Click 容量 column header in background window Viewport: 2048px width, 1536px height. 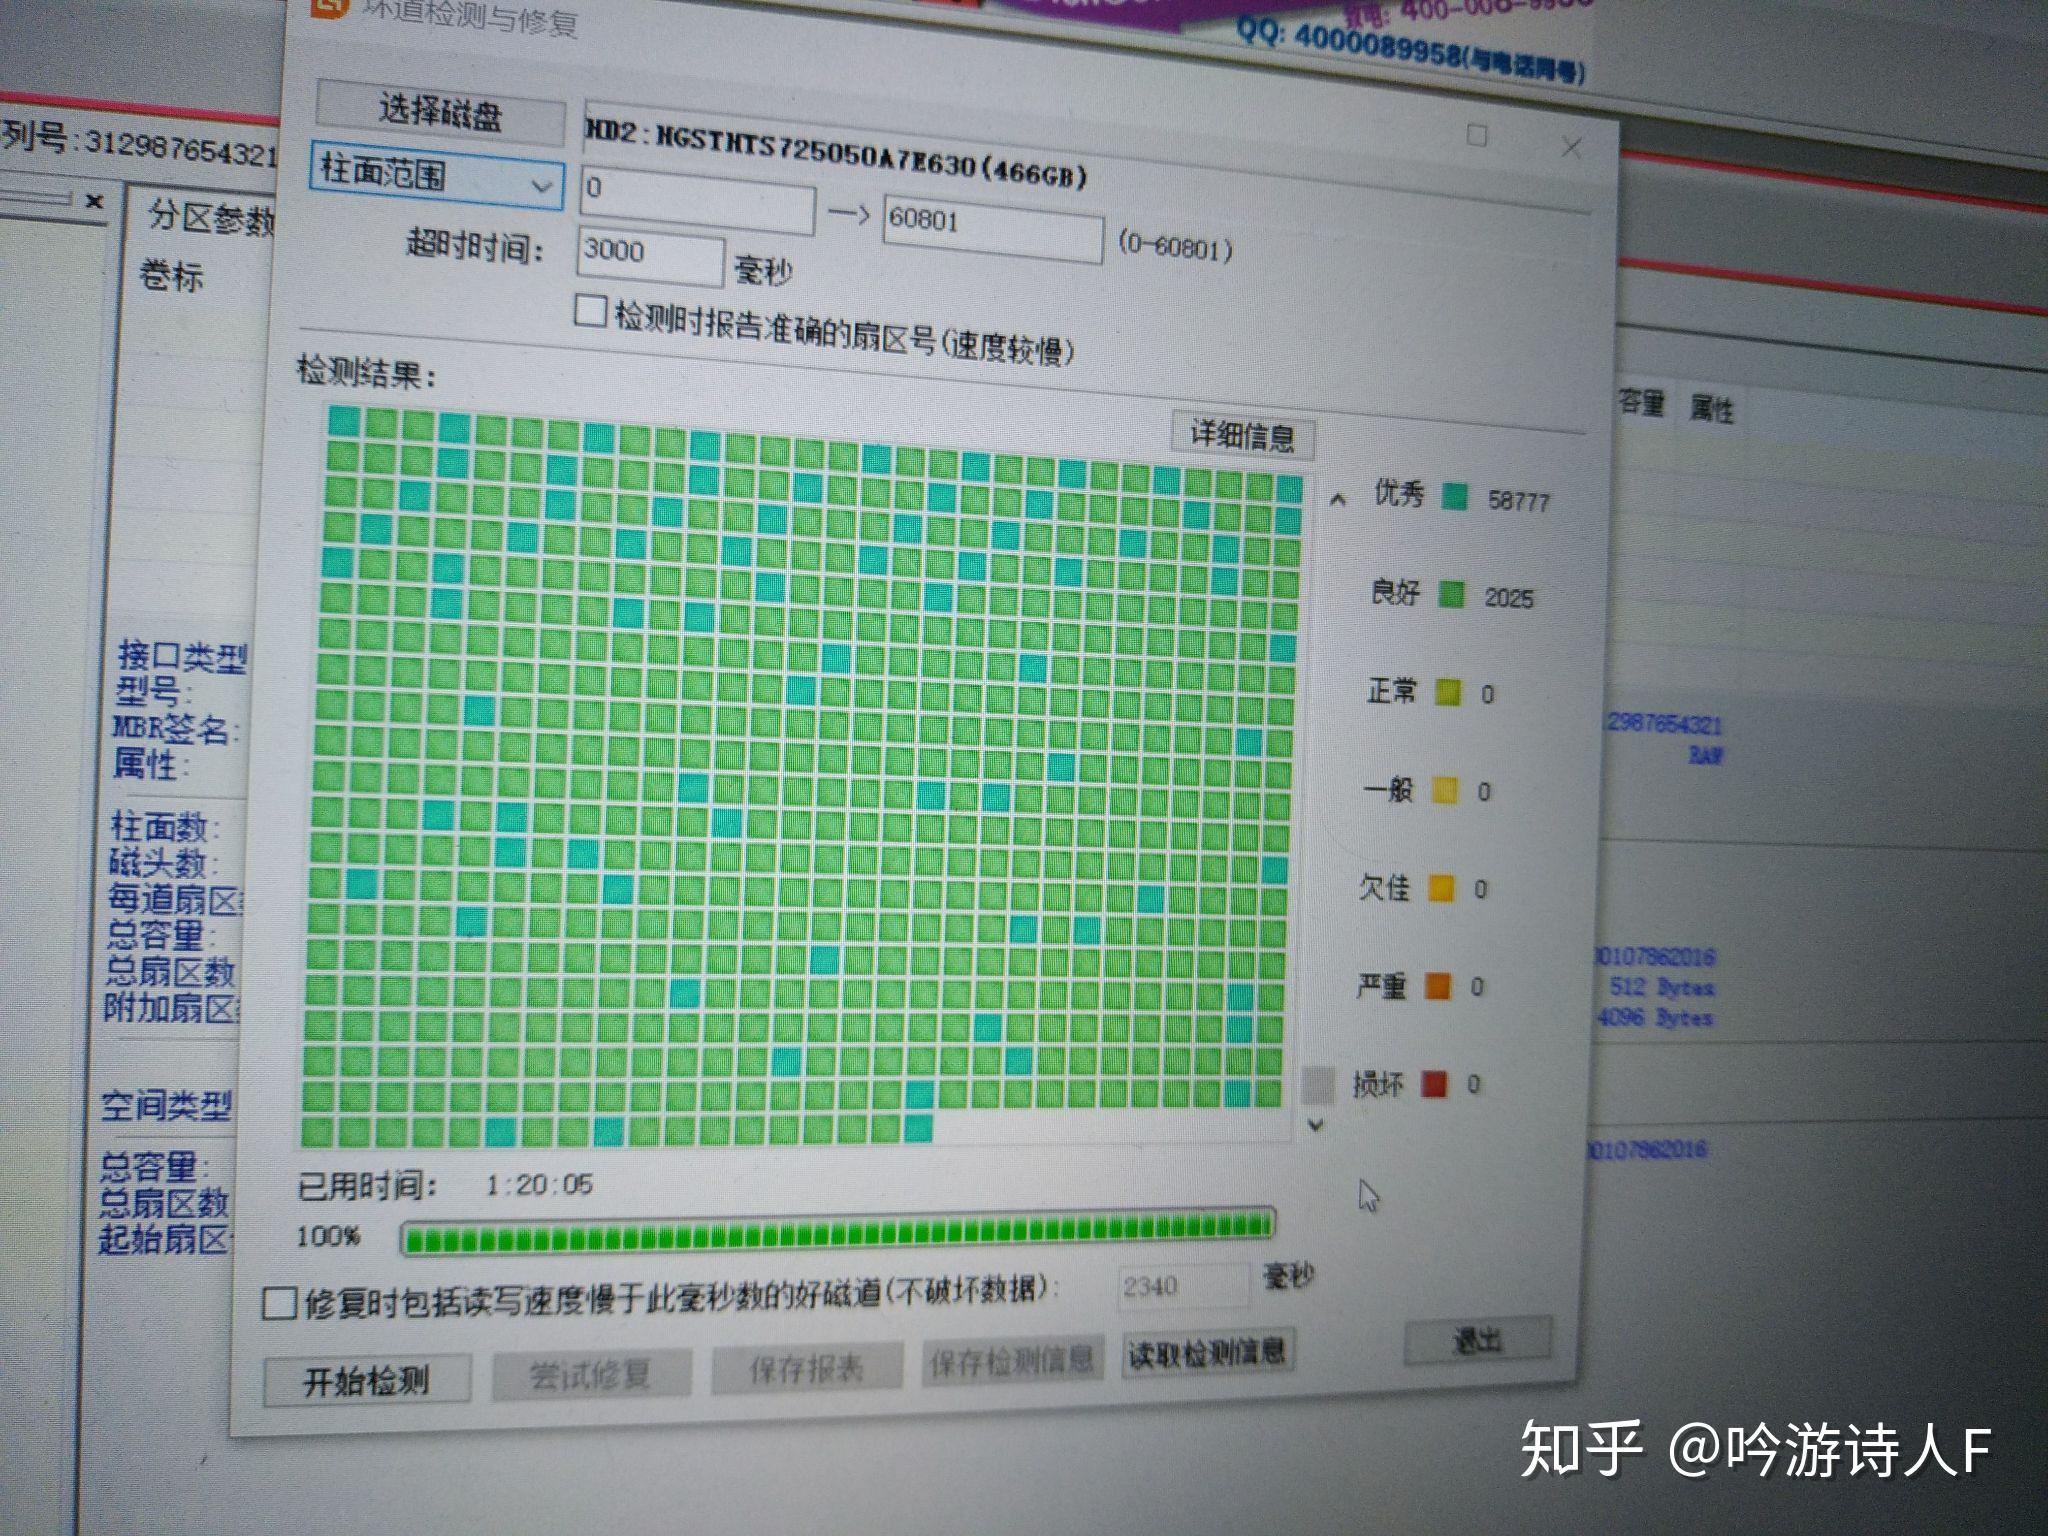(x=1641, y=404)
